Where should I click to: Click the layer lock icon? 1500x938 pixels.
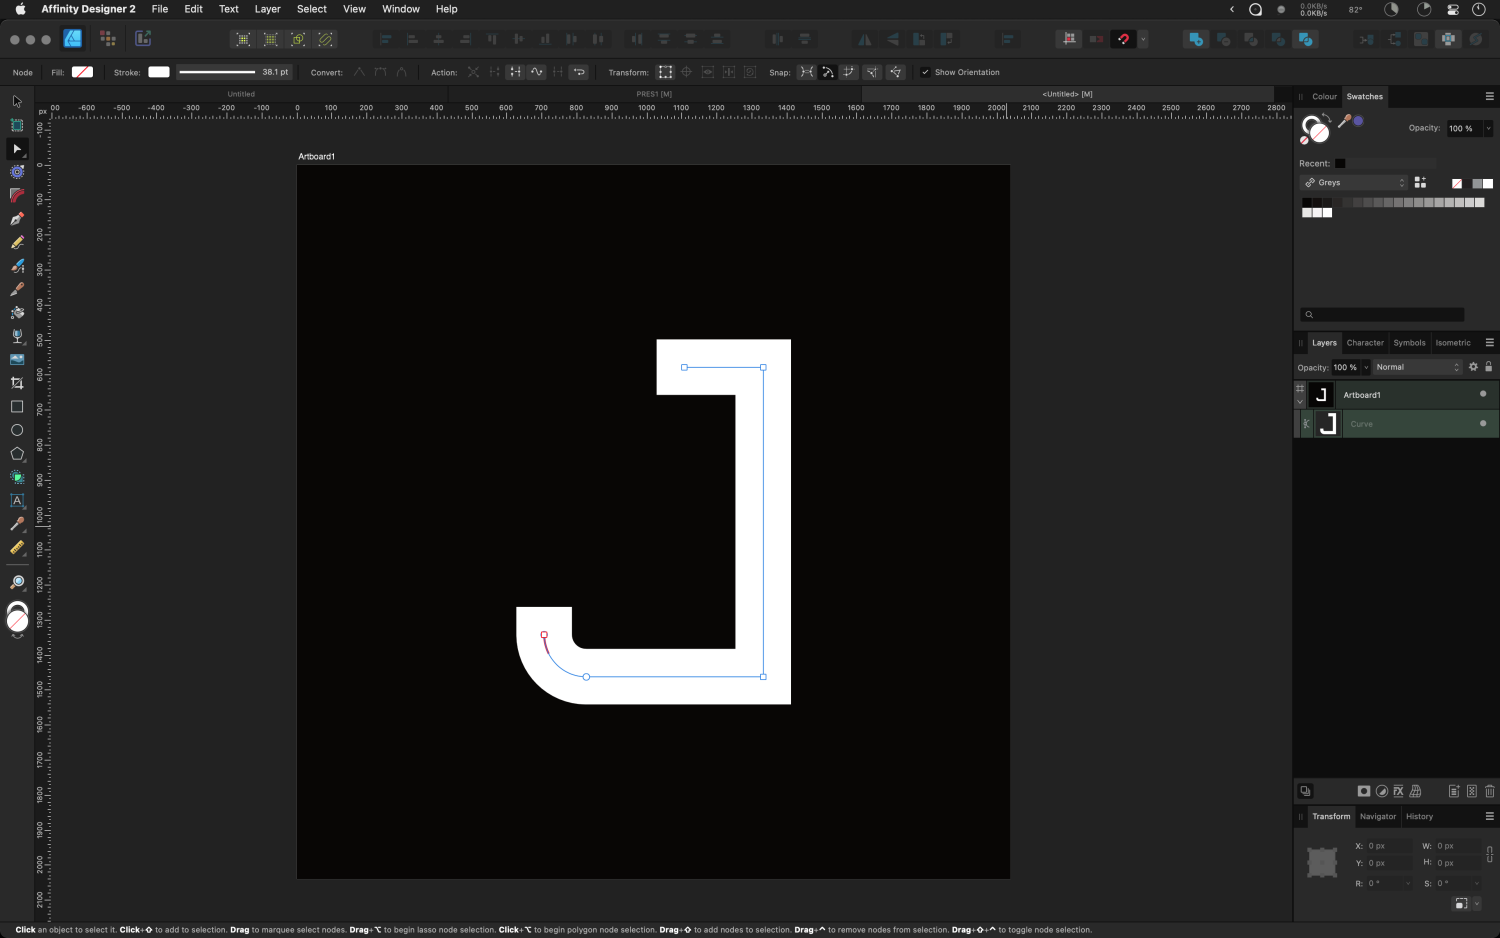pos(1488,367)
